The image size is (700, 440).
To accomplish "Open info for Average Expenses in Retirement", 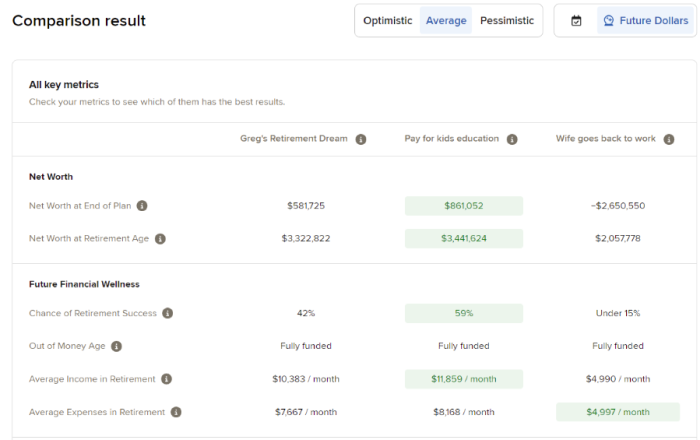I will pos(175,412).
